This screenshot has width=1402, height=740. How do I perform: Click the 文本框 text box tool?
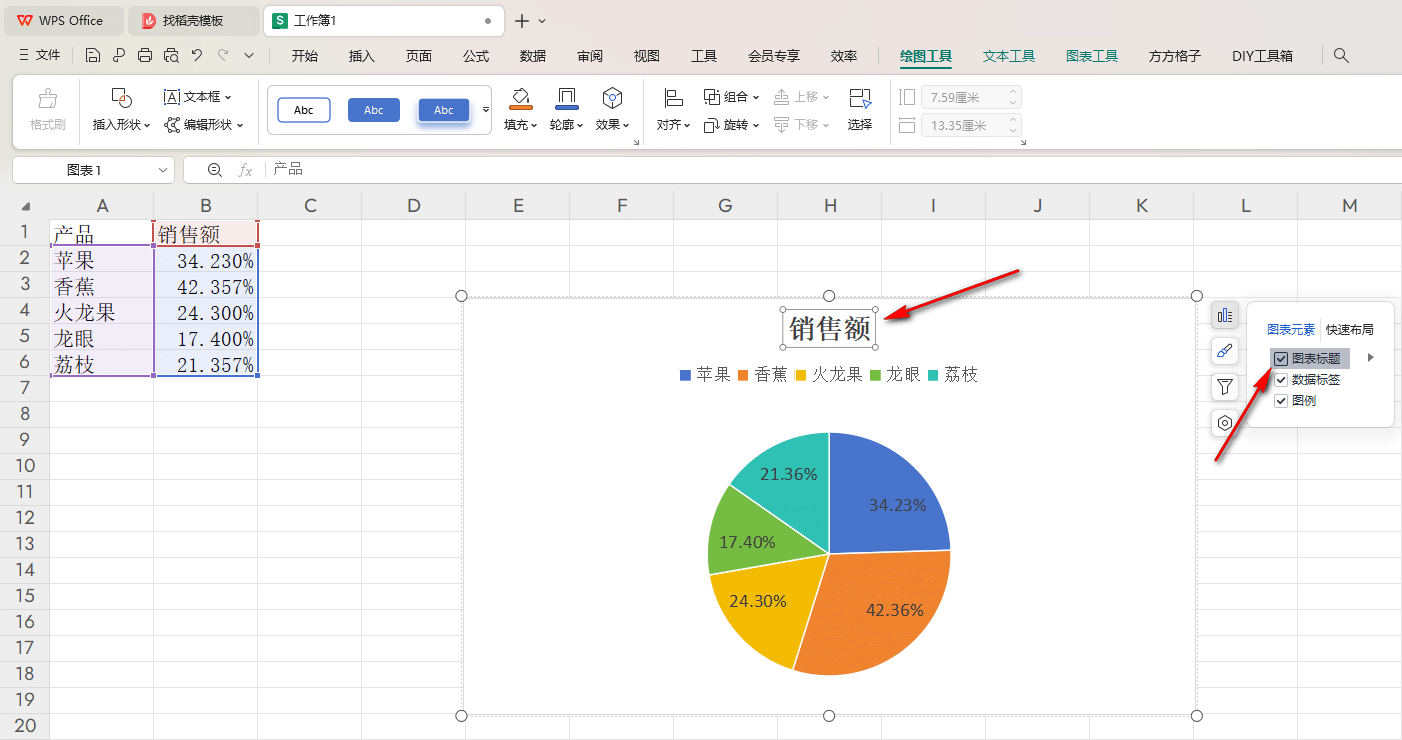(x=198, y=97)
